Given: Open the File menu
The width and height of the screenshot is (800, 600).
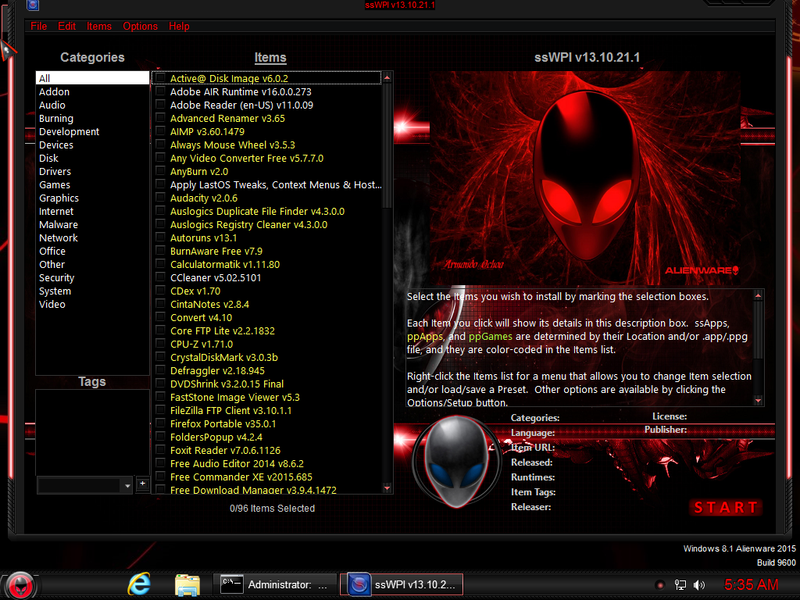Looking at the screenshot, I should pos(39,26).
